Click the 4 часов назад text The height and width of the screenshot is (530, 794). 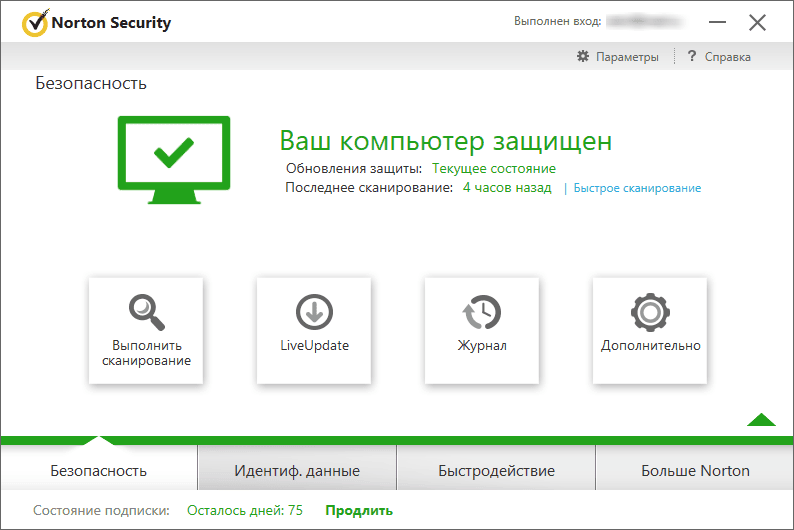pyautogui.click(x=507, y=187)
